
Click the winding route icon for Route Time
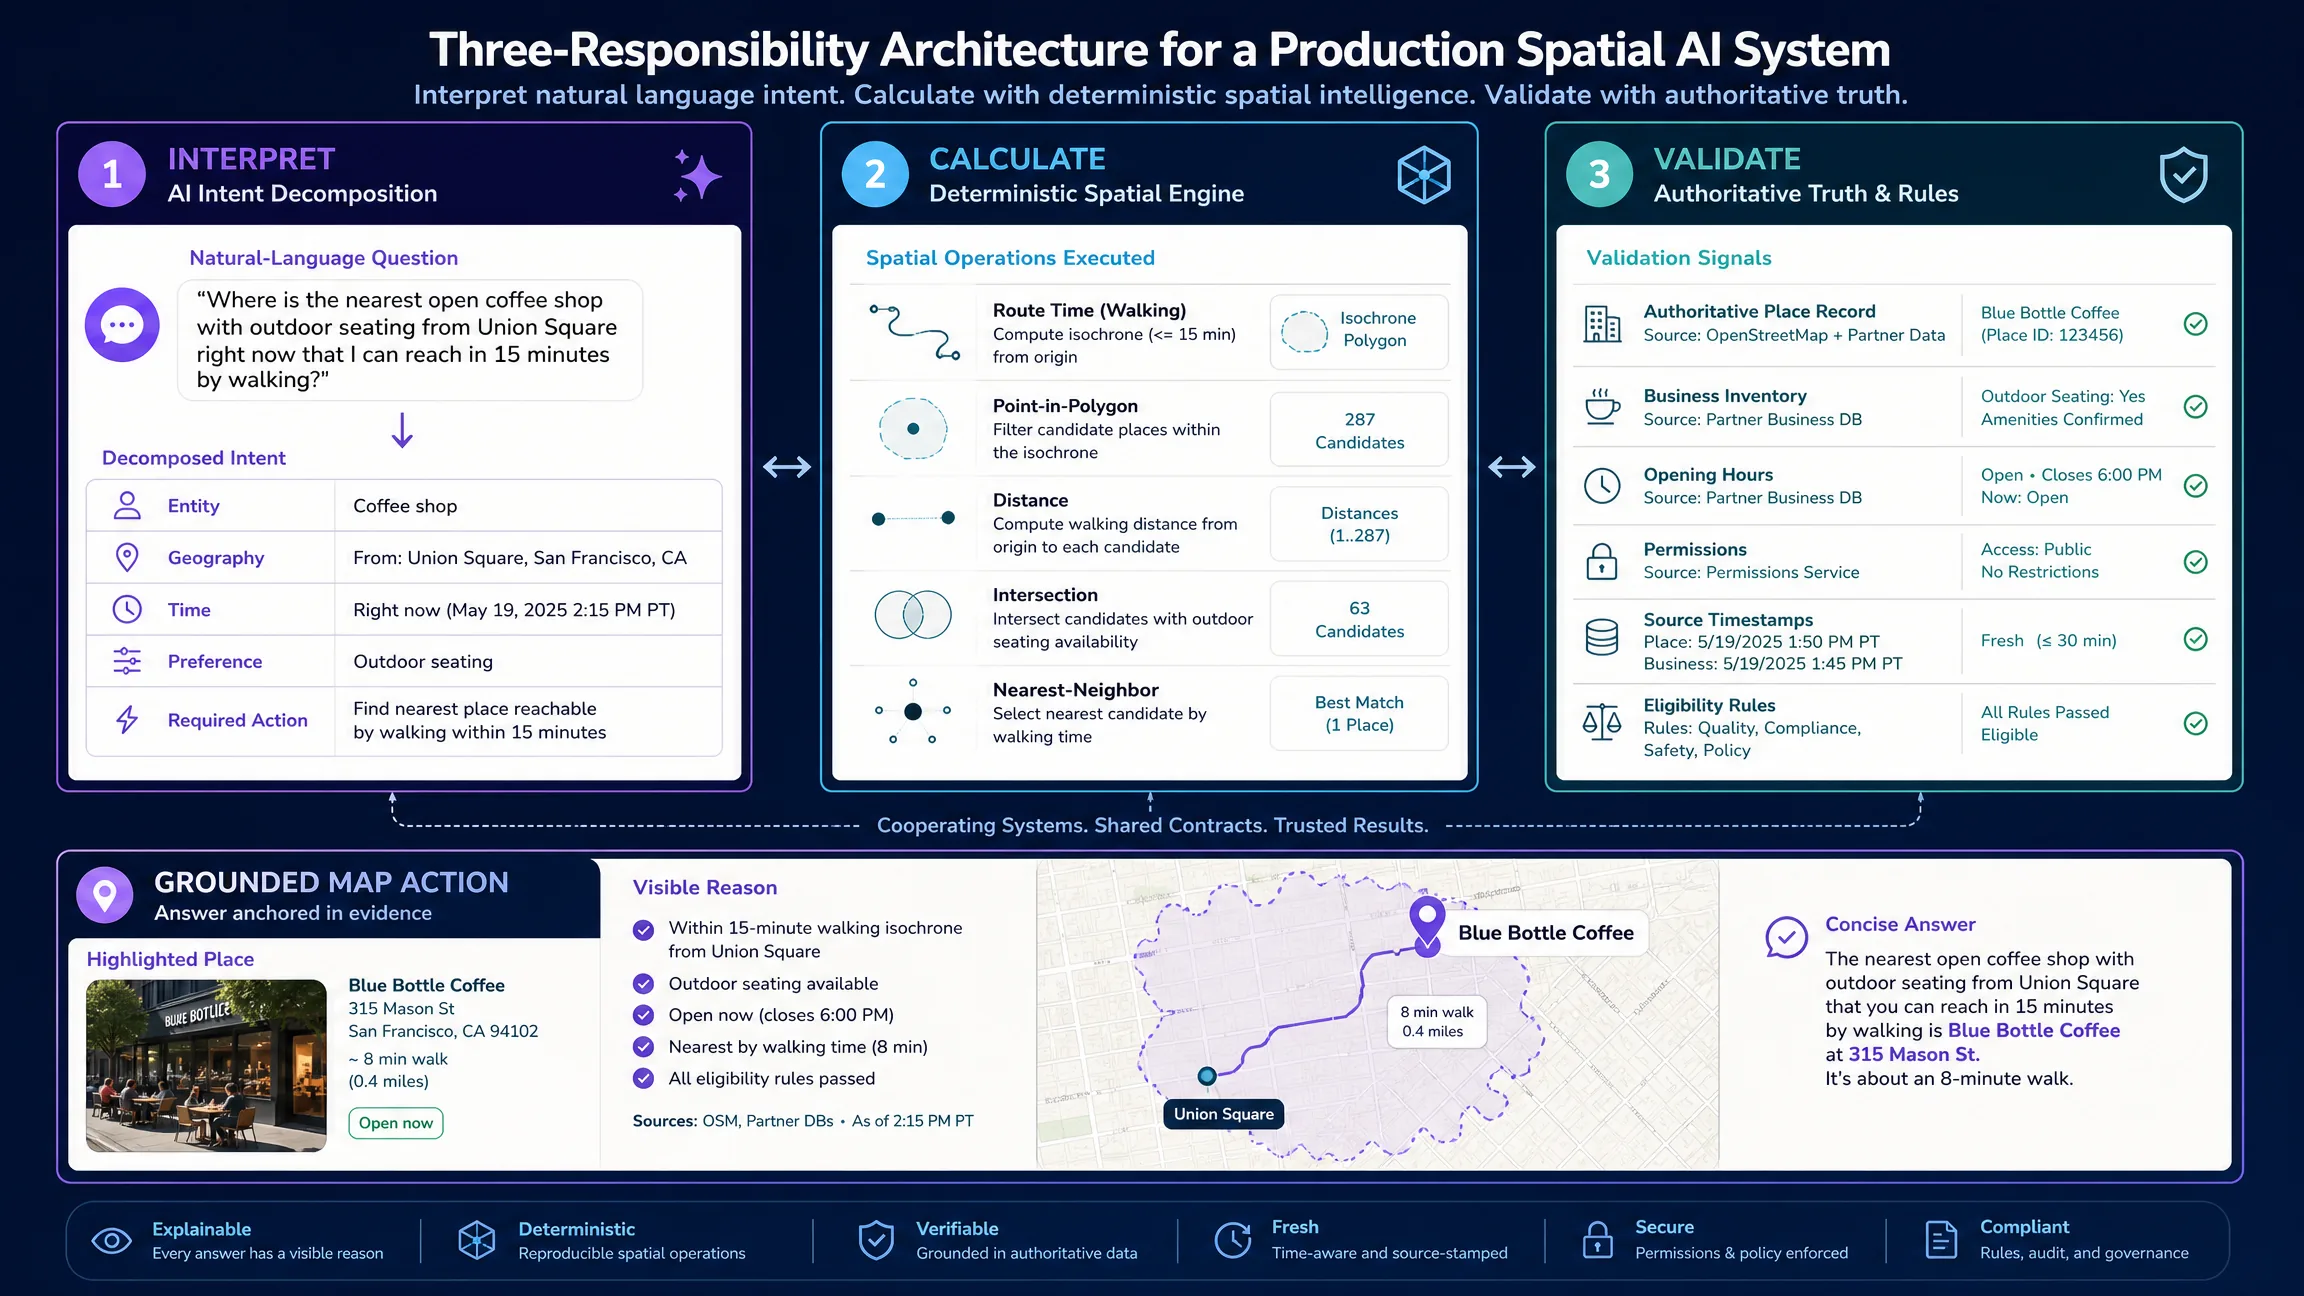tap(914, 333)
